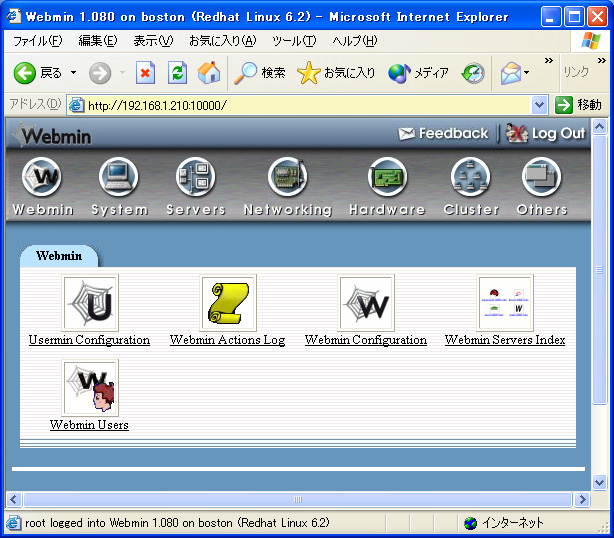The width and height of the screenshot is (614, 538).
Task: Click the Search magnifier toolbar button
Action: 260,73
